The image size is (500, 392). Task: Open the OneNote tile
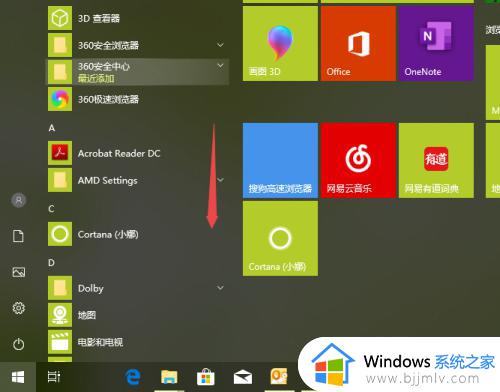pos(436,43)
